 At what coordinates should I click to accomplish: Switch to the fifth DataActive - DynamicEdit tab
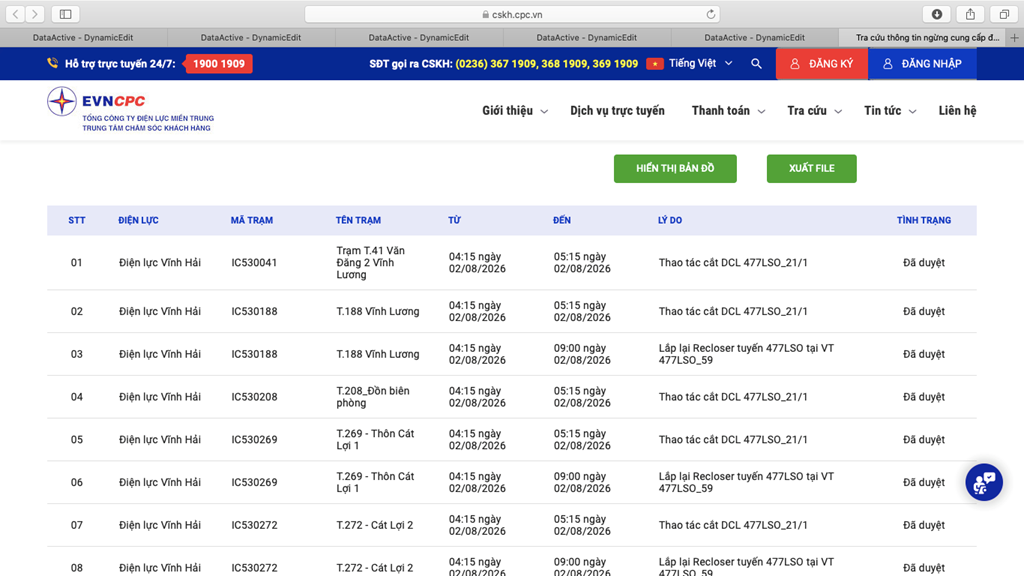[754, 38]
